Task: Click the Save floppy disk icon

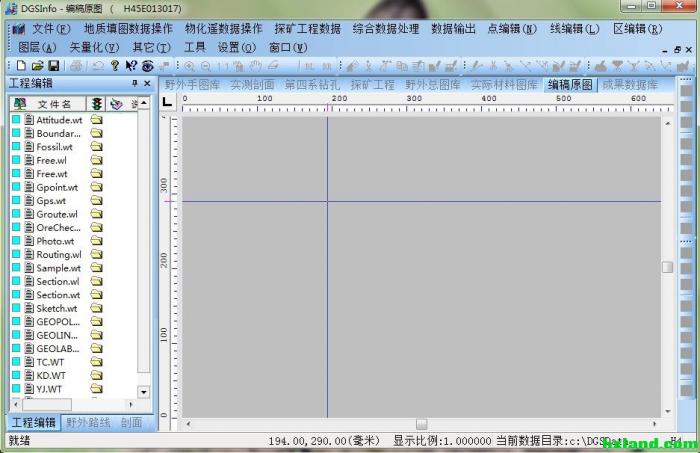Action: click(x=53, y=66)
